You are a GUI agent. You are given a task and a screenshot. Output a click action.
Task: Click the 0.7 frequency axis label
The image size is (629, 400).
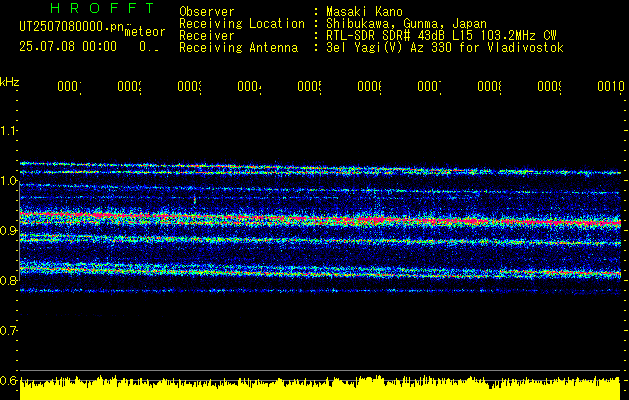pos(8,331)
